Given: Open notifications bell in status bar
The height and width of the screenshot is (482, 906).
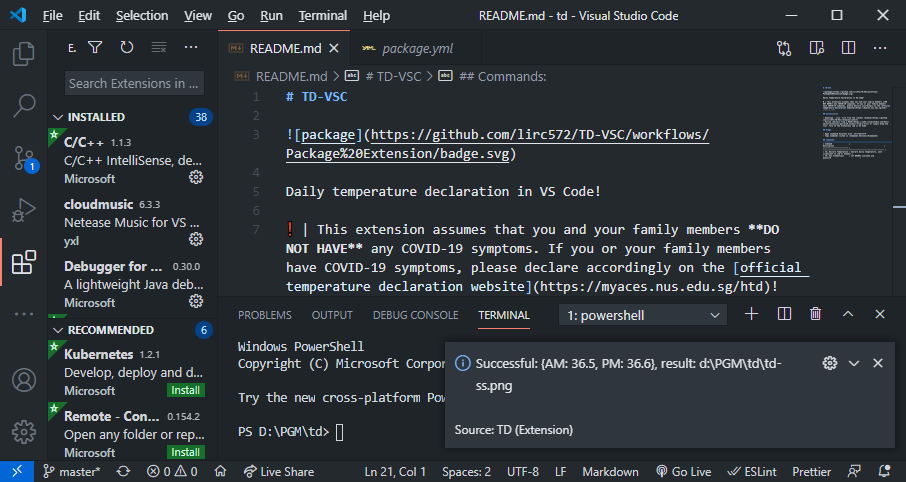Looking at the screenshot, I should [x=883, y=472].
